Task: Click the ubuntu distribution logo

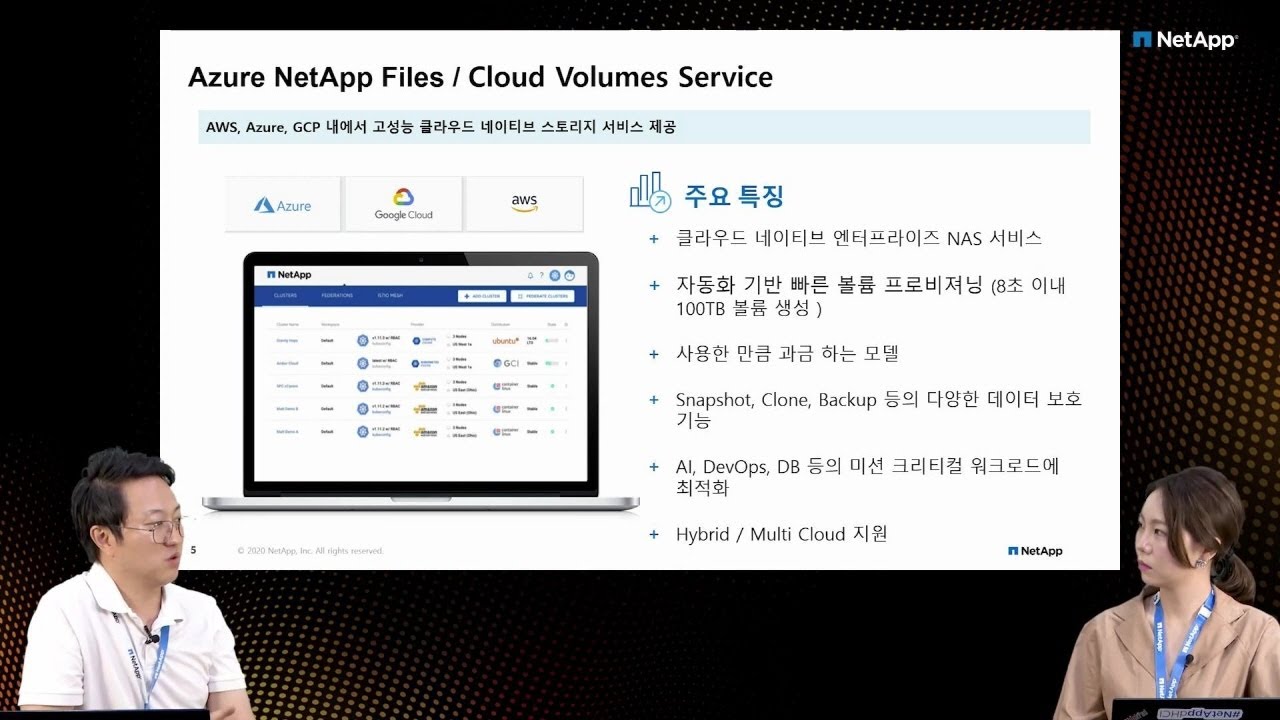Action: 507,340
